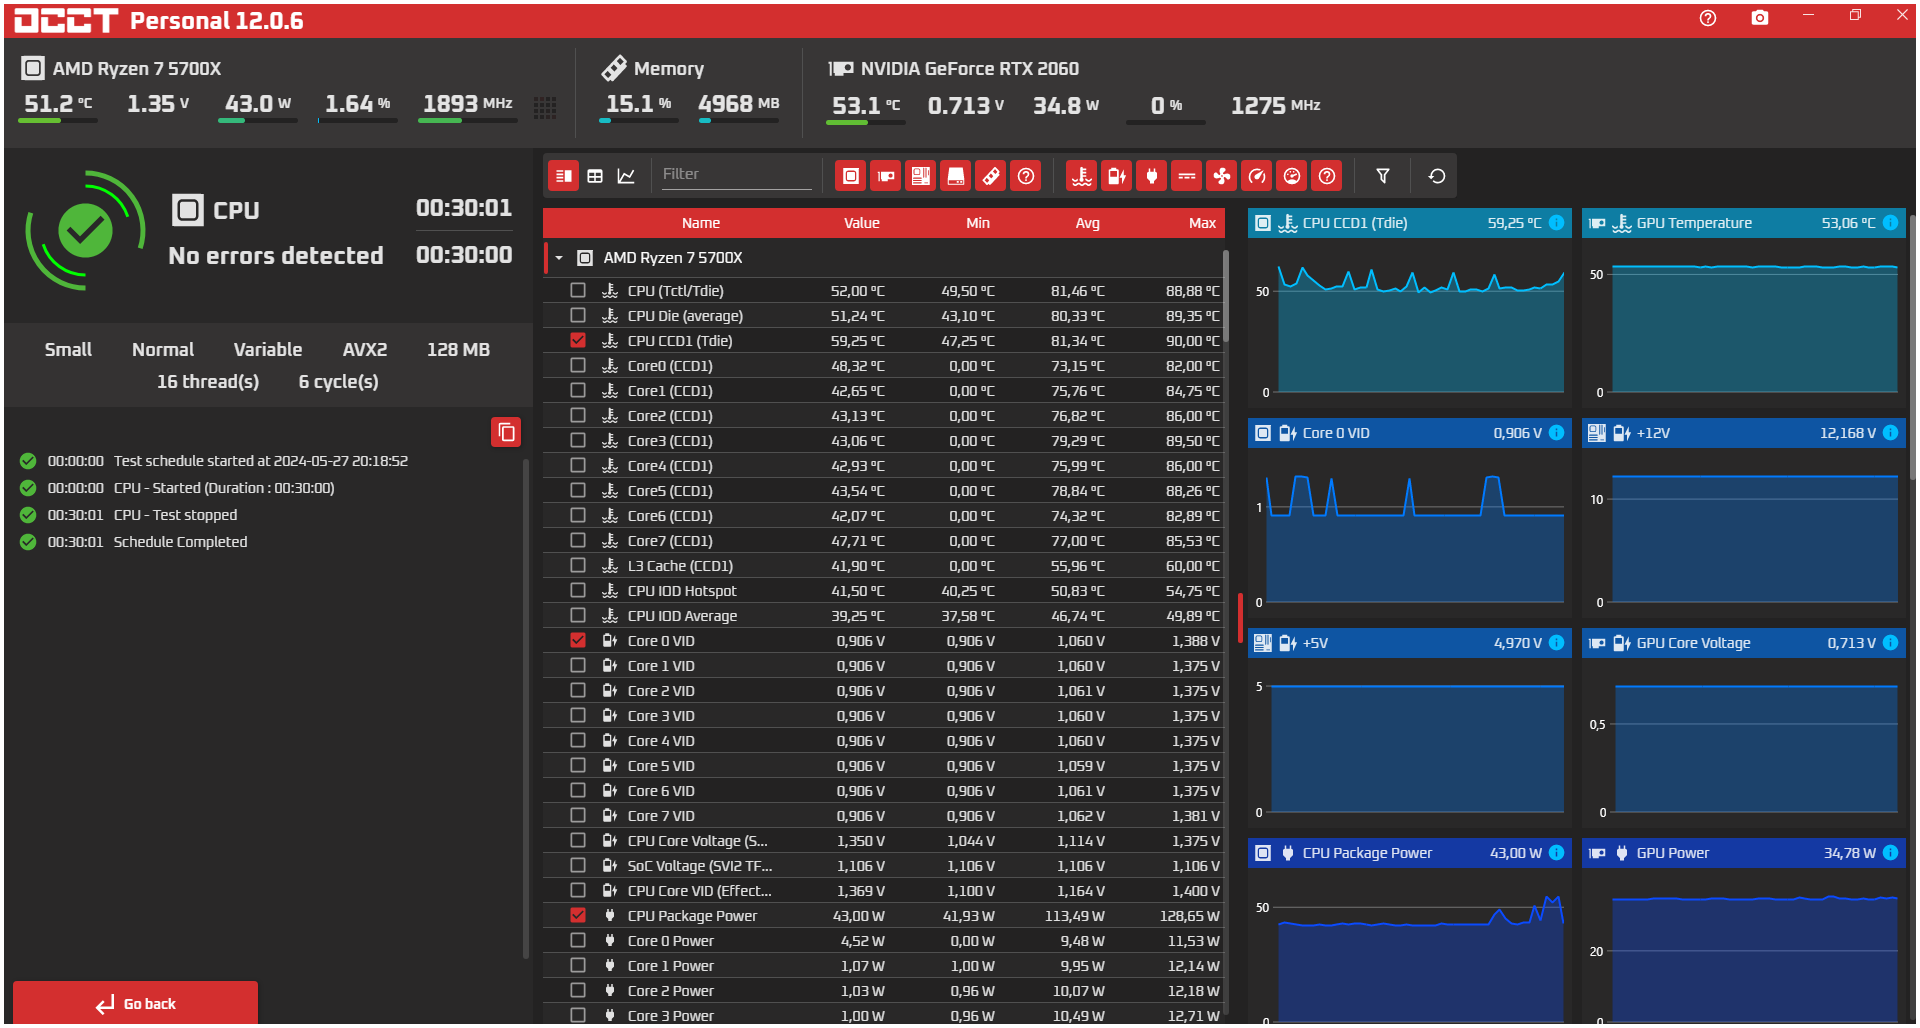Open info for CPU Package Power graph
This screenshot has width=1920, height=1028.
click(1557, 853)
